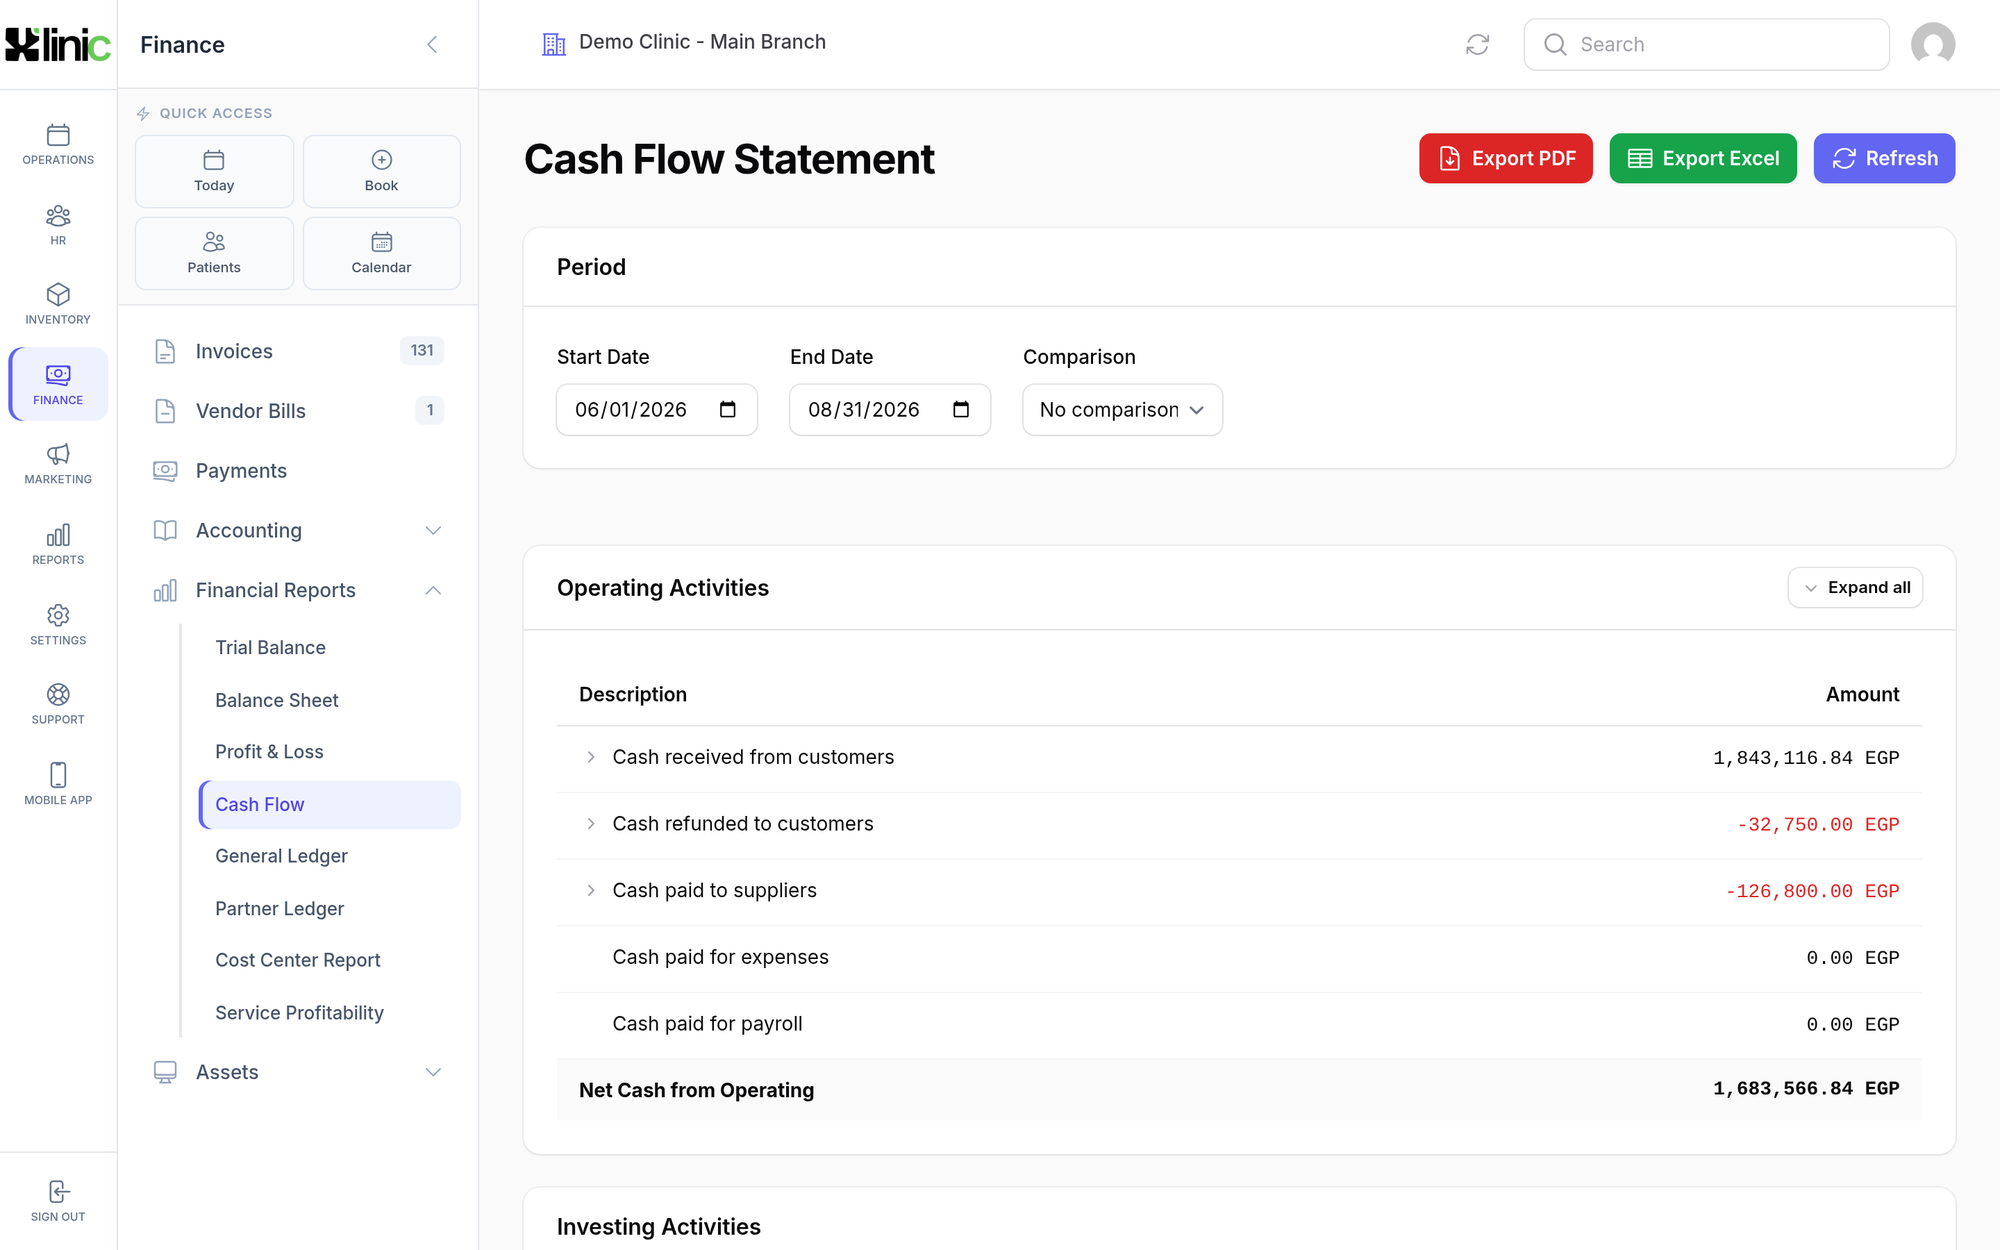Click the Today quick access tile

(x=214, y=171)
